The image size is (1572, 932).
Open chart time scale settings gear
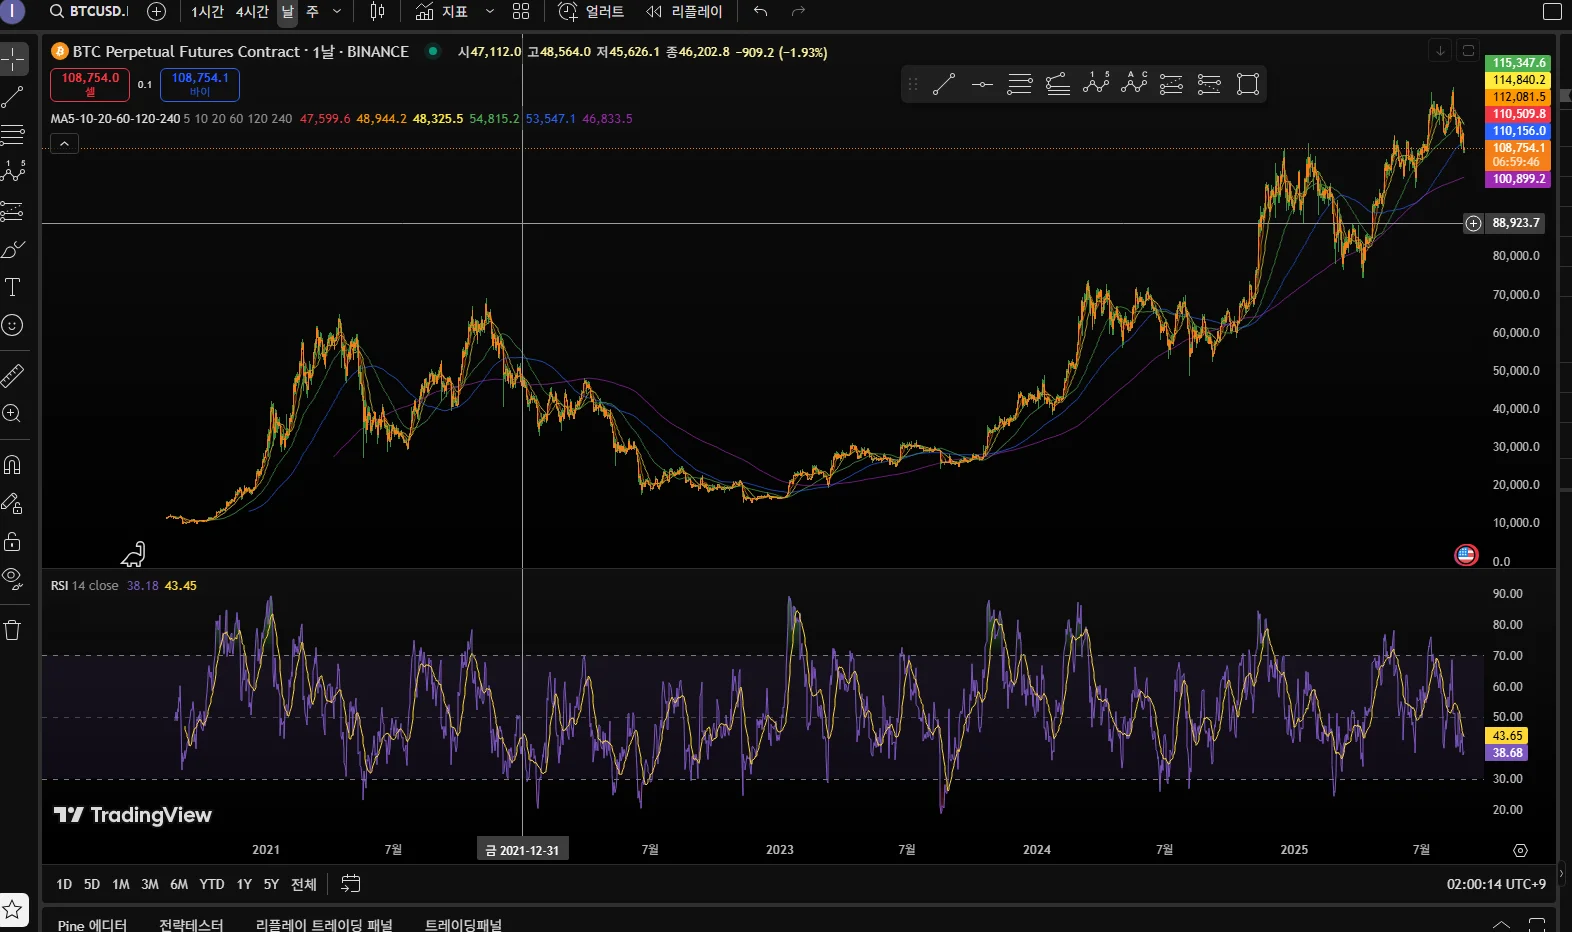[1520, 850]
